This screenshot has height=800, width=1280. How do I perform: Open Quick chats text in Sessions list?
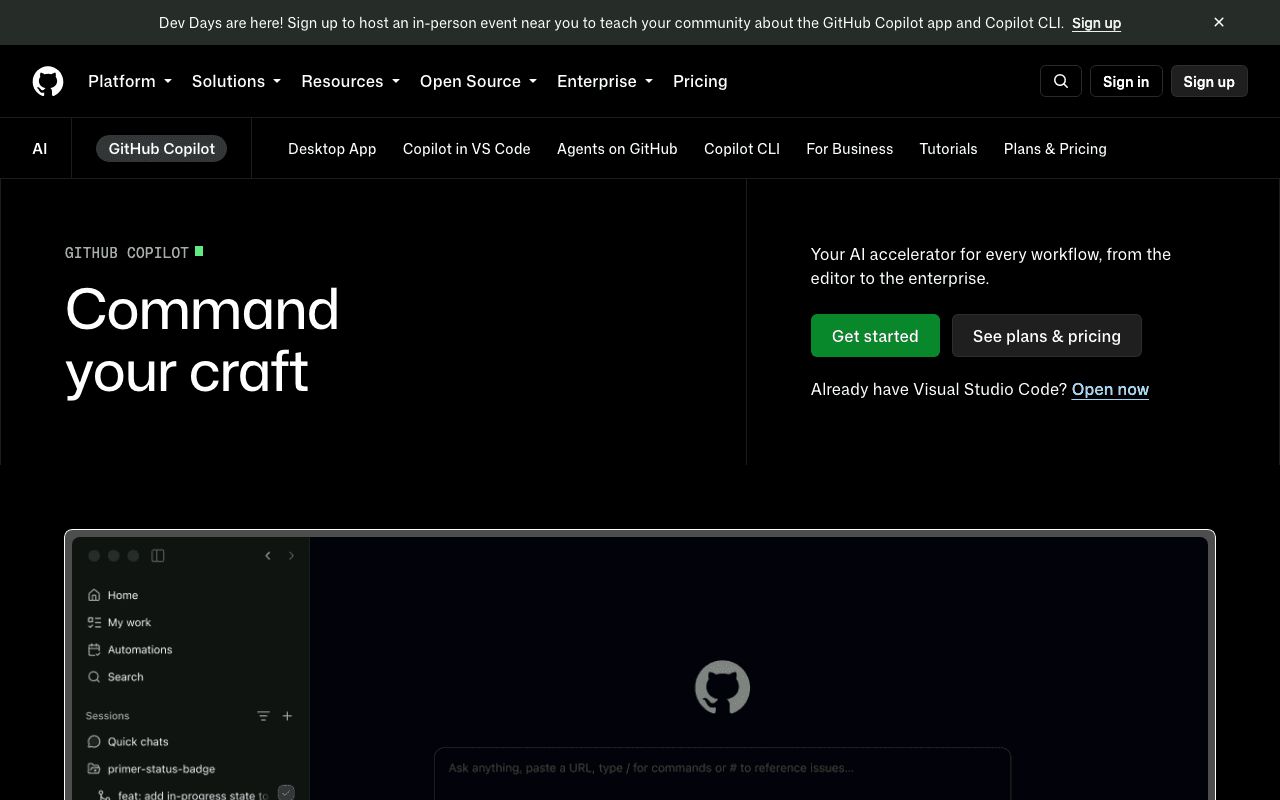(138, 742)
